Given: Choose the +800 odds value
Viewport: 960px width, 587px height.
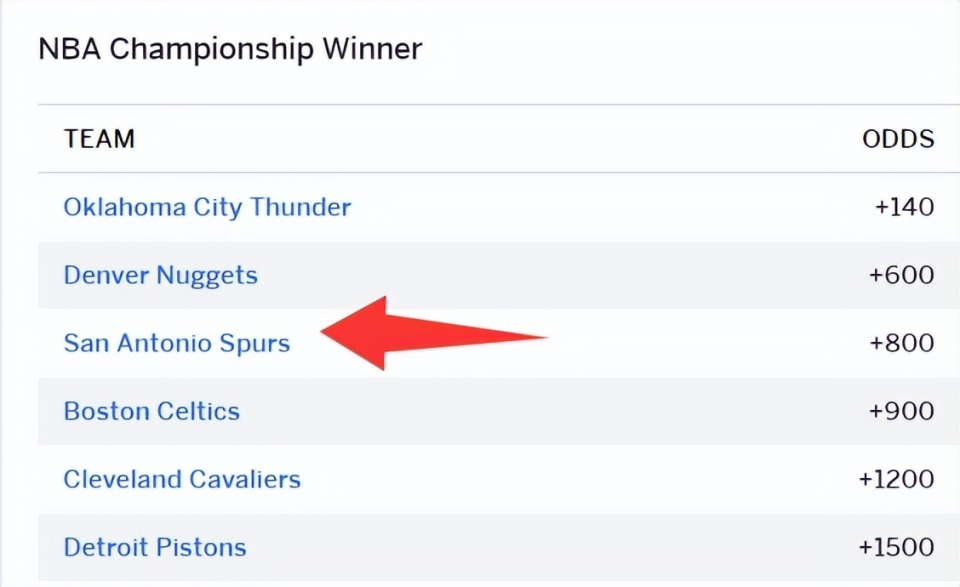Looking at the screenshot, I should 902,343.
